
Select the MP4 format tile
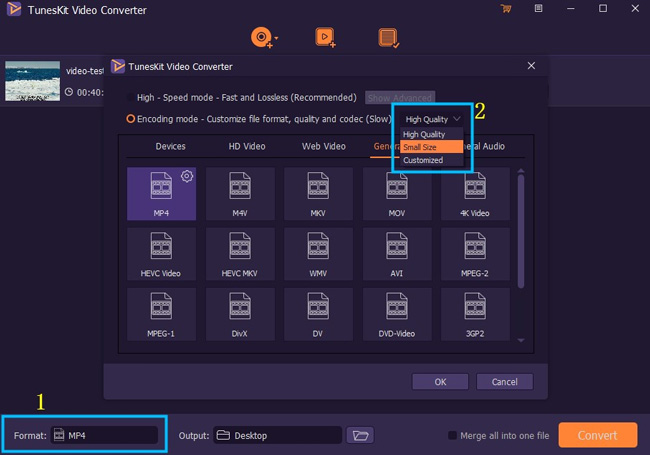tap(161, 194)
